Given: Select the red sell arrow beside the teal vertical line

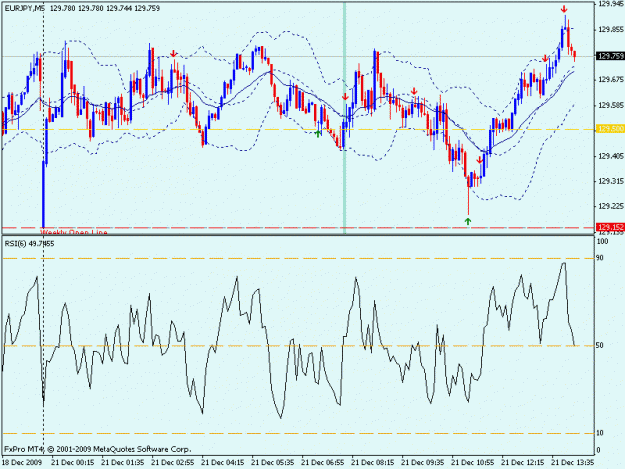Looking at the screenshot, I should click(x=345, y=96).
